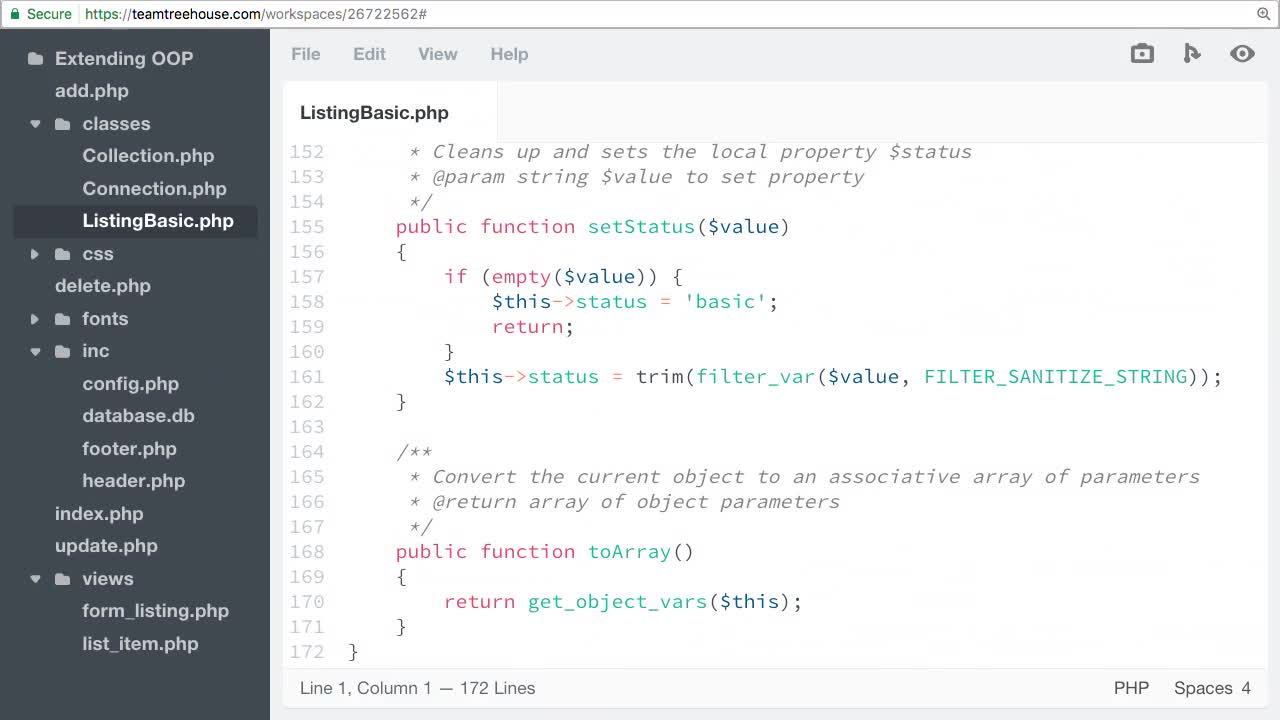Open Collection.php in the file tree
The width and height of the screenshot is (1280, 720).
pos(148,156)
